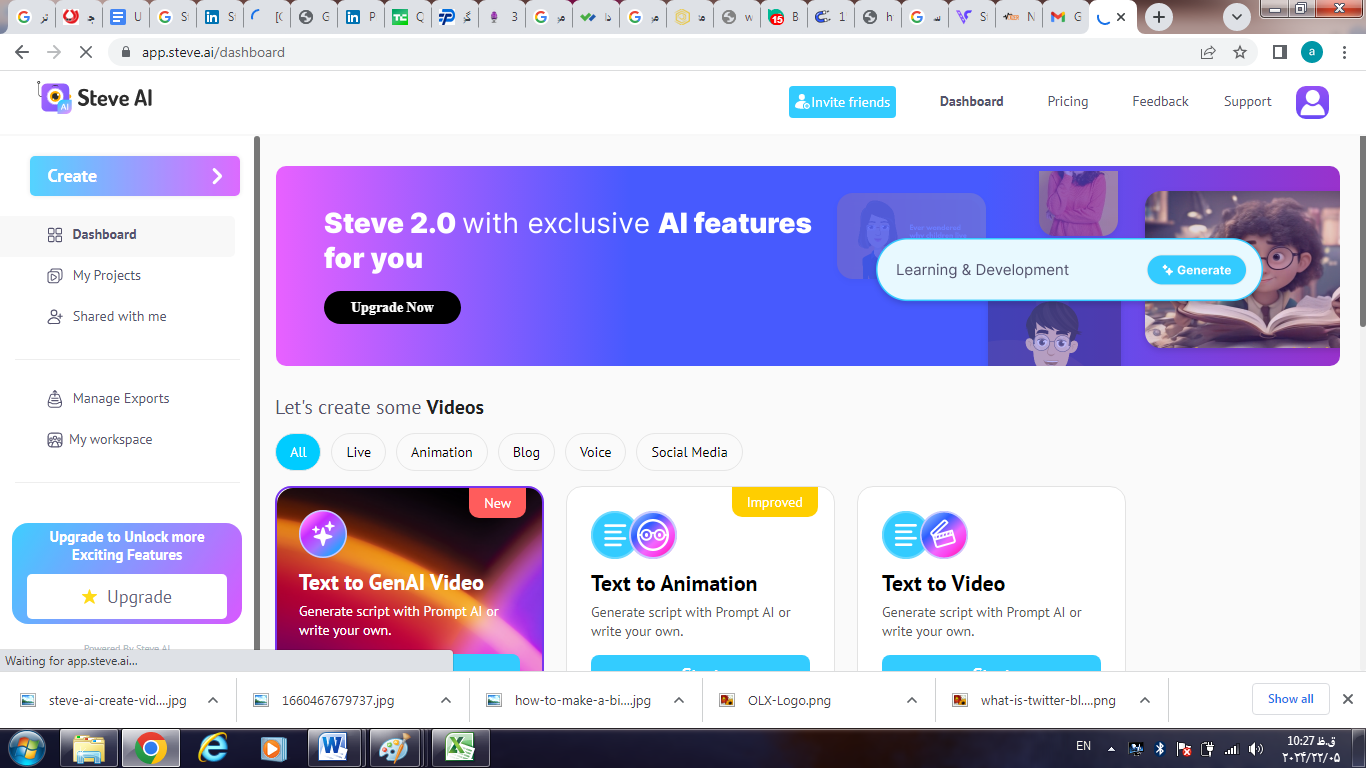Click the Steve AI logo
The width and height of the screenshot is (1366, 768).
point(96,98)
